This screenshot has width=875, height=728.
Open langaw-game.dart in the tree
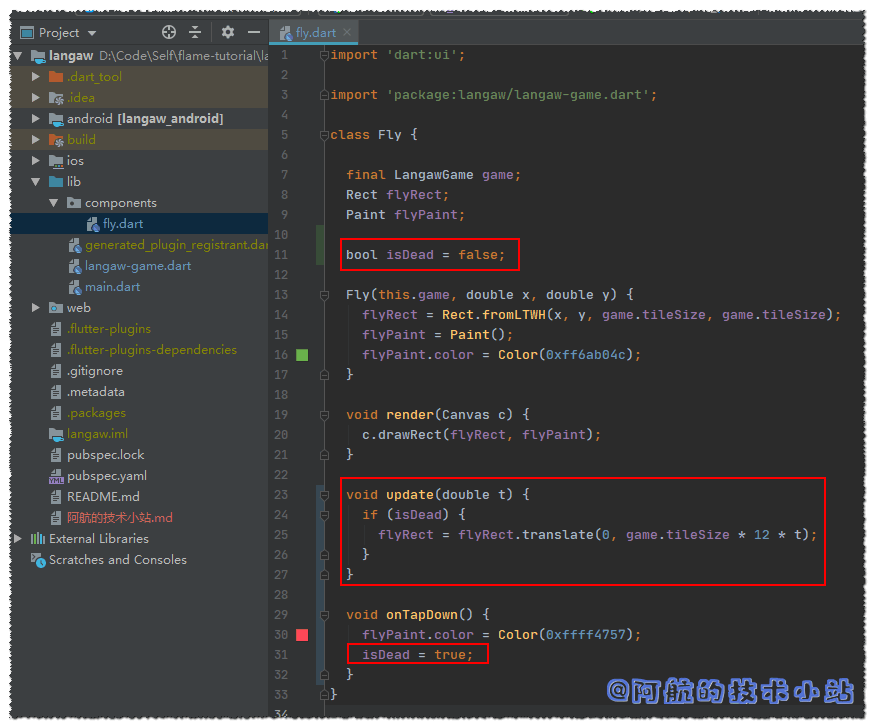tap(137, 266)
